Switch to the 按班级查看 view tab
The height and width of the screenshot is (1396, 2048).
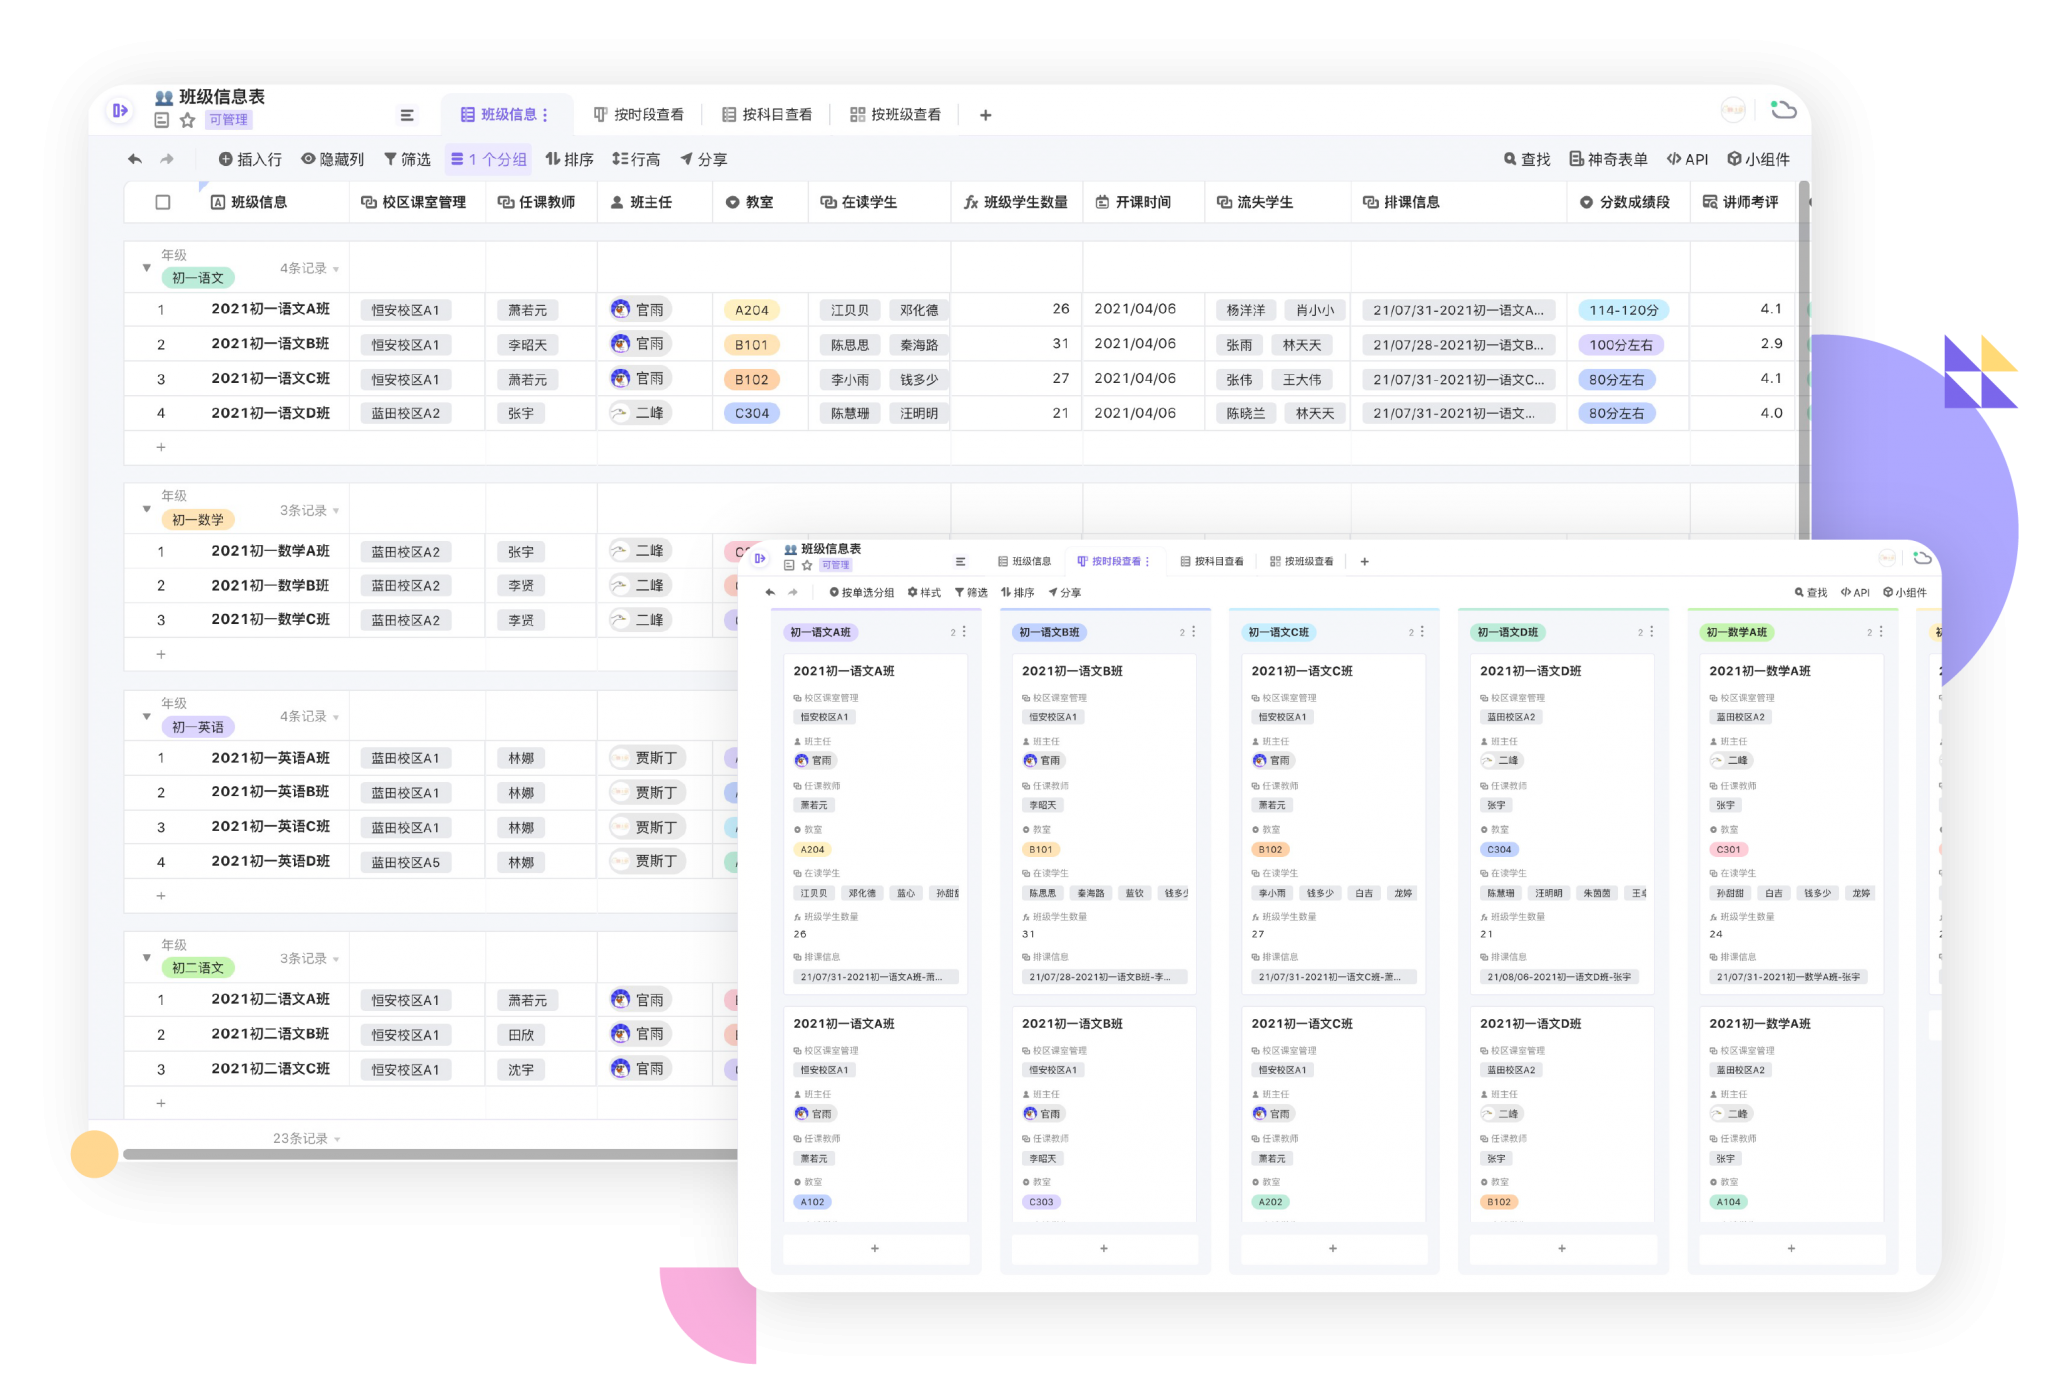pos(895,115)
